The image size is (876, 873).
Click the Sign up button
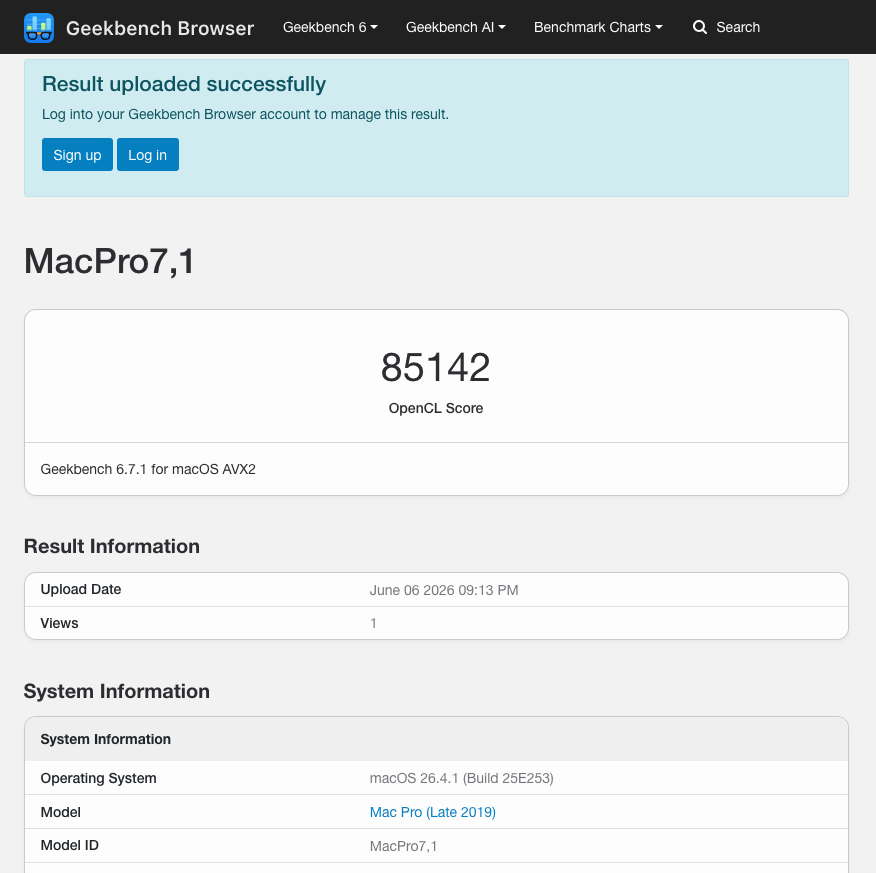click(77, 155)
